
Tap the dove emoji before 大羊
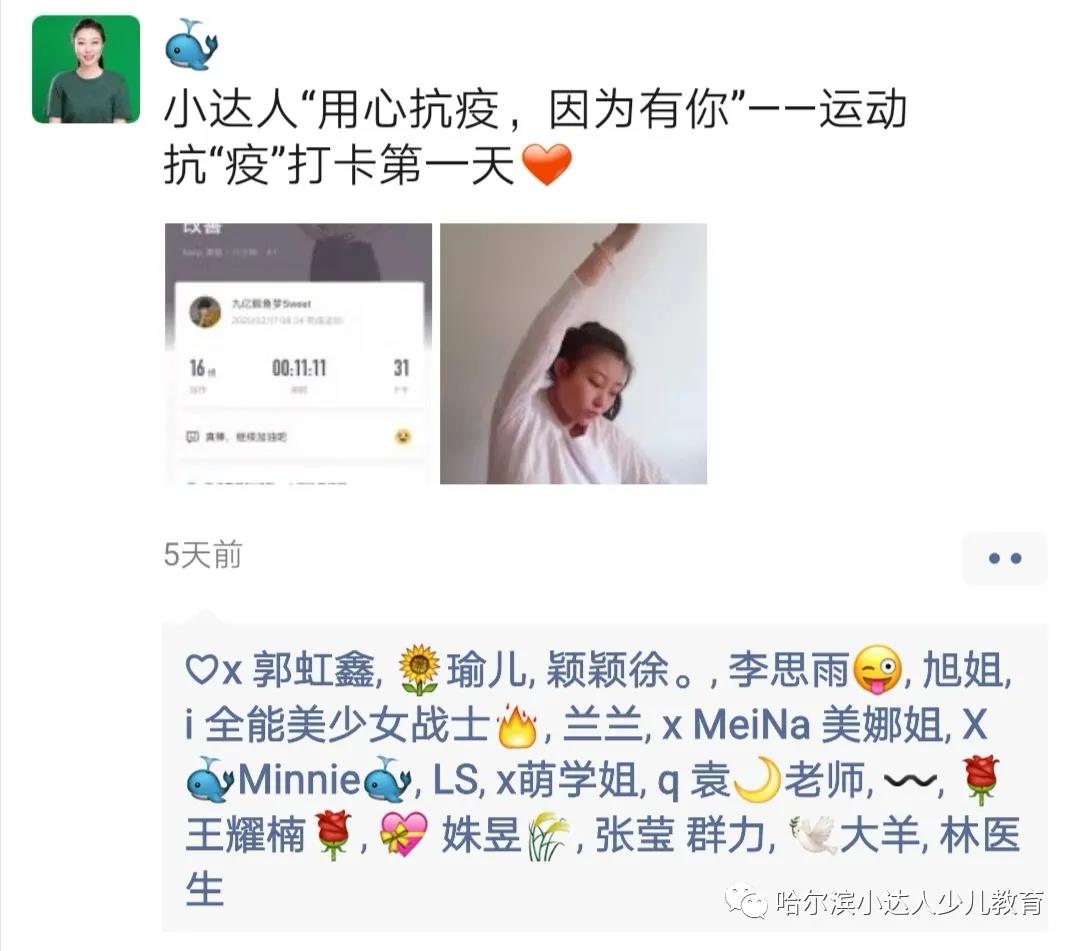(x=813, y=835)
